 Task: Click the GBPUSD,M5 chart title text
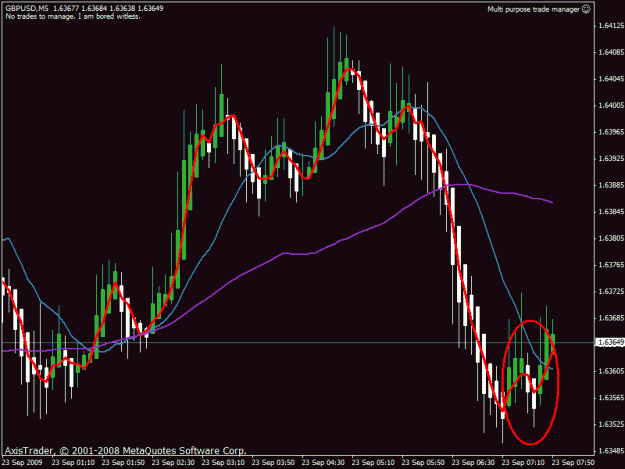pos(27,8)
